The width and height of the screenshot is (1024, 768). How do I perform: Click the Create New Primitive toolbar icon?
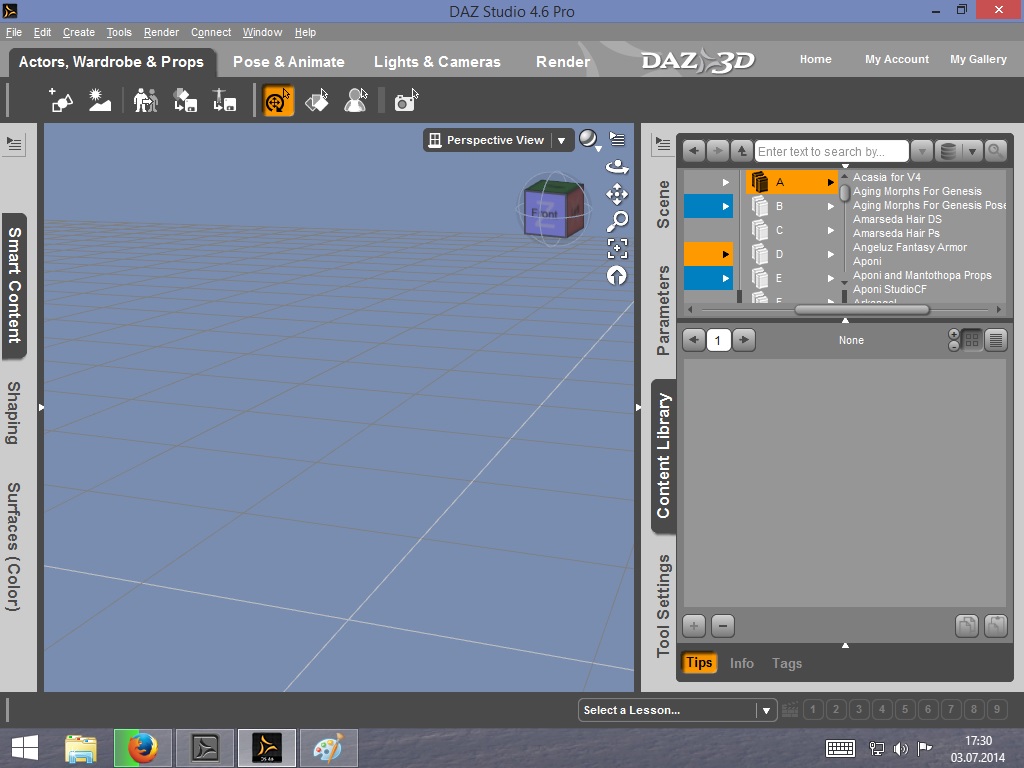(x=61, y=101)
